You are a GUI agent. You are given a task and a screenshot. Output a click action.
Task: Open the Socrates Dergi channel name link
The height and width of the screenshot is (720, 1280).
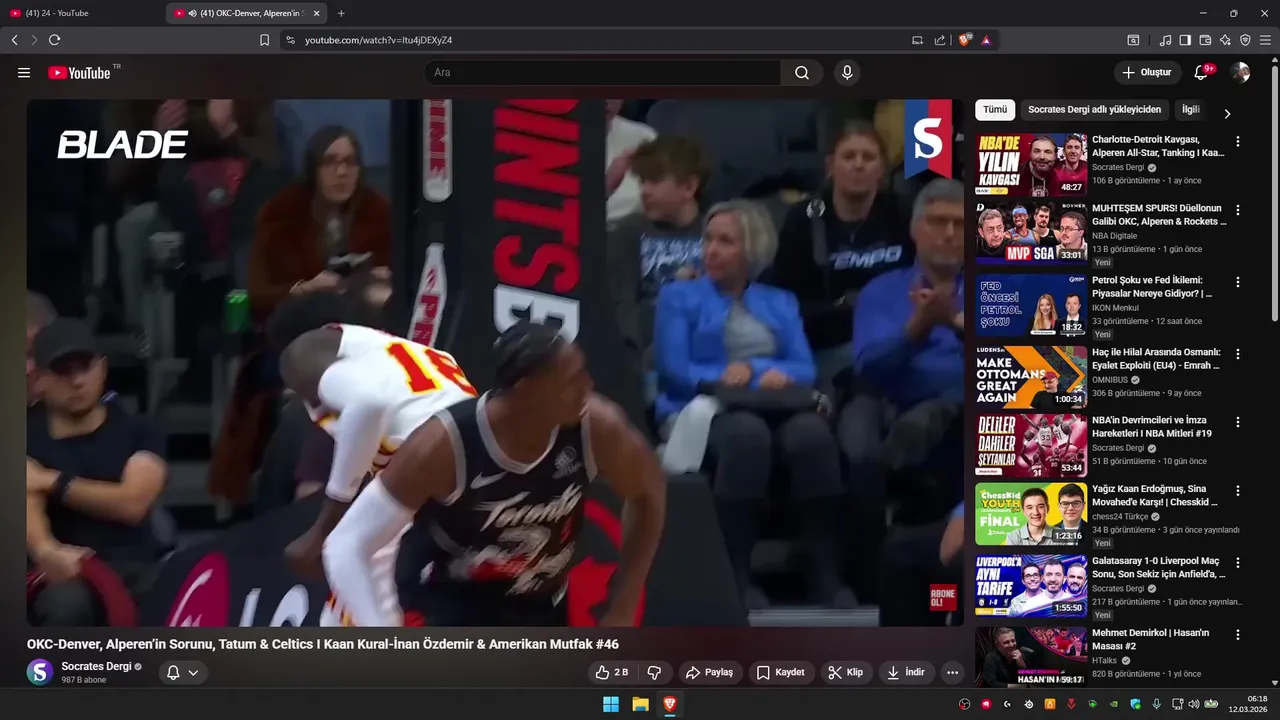96,667
